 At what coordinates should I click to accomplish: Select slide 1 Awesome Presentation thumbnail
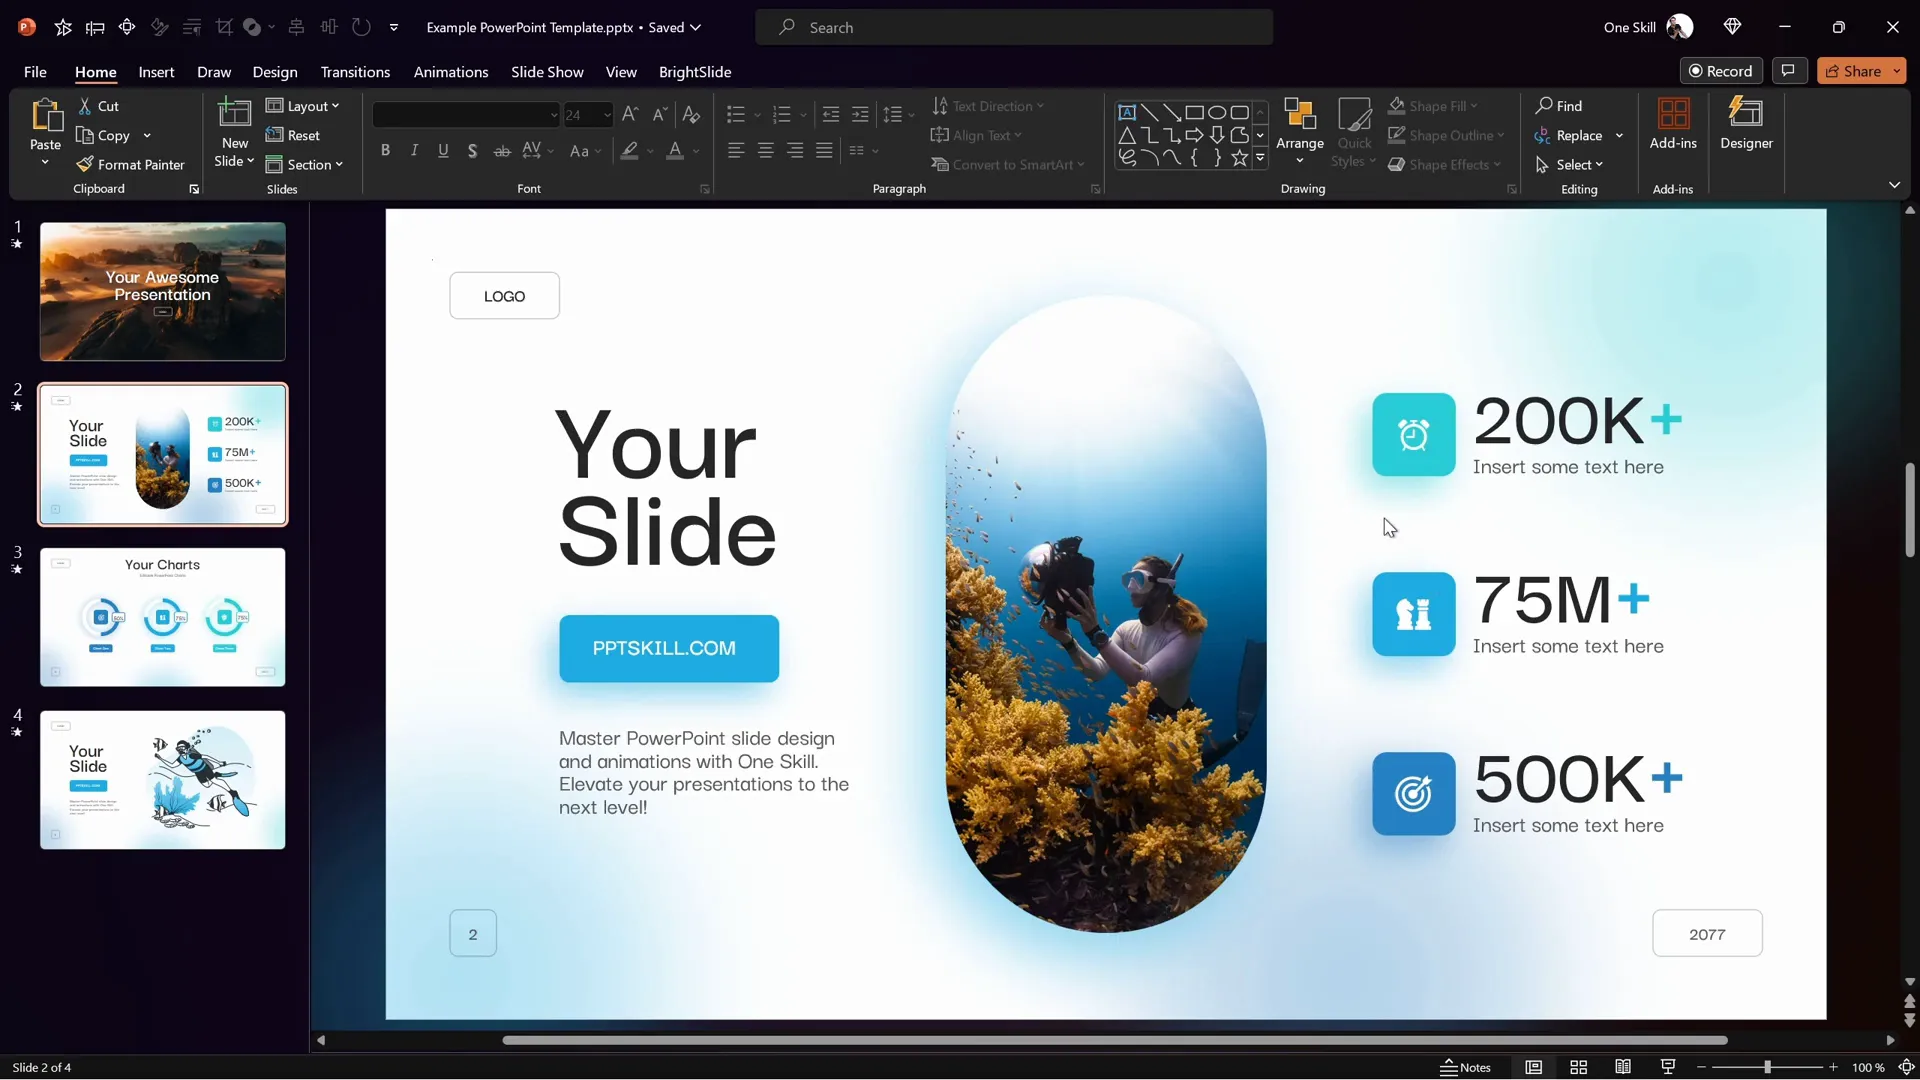click(x=163, y=291)
